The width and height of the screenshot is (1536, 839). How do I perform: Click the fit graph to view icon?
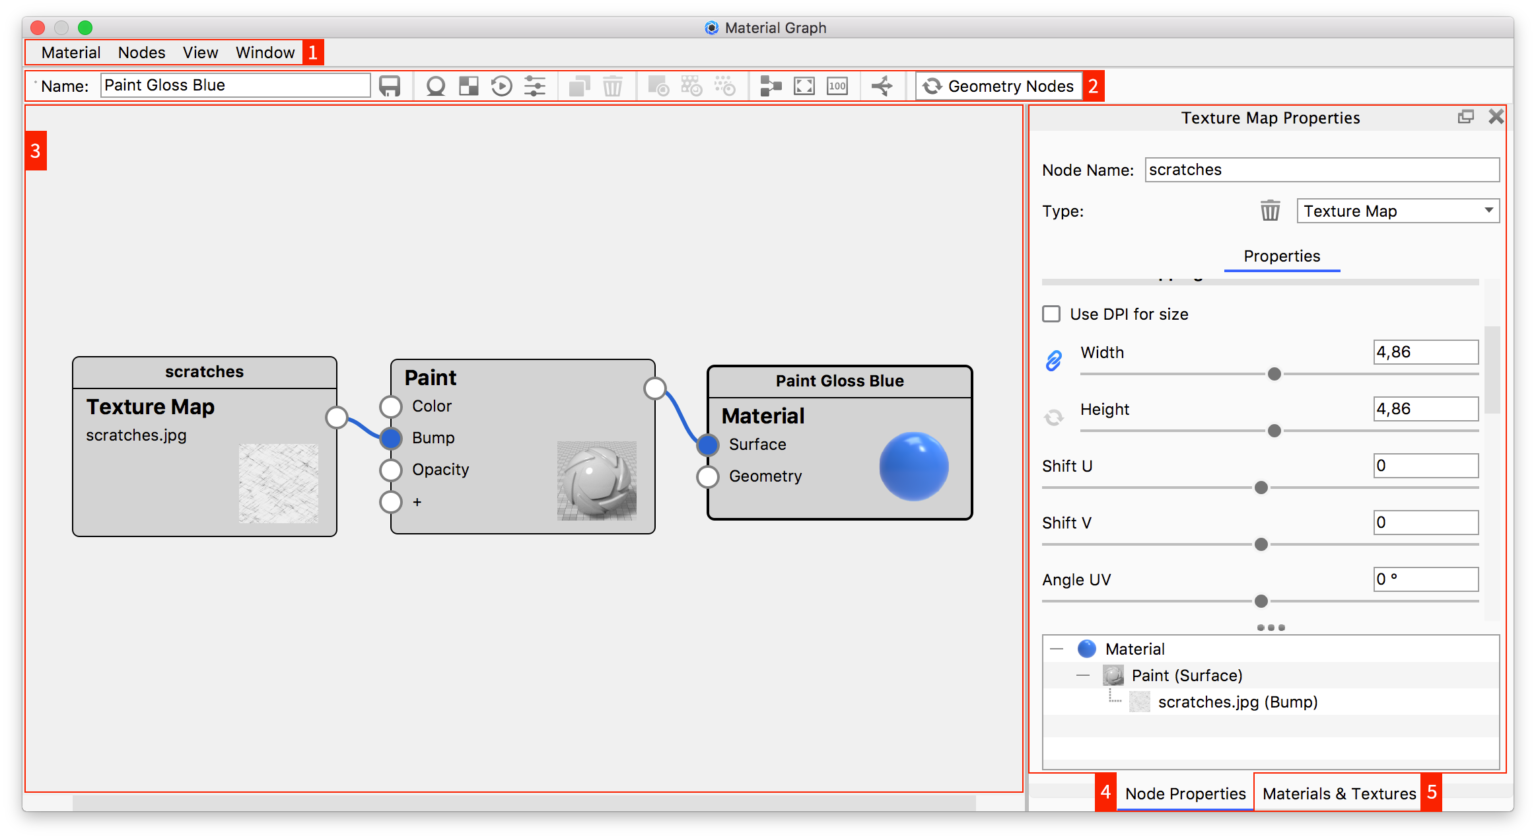pyautogui.click(x=804, y=86)
